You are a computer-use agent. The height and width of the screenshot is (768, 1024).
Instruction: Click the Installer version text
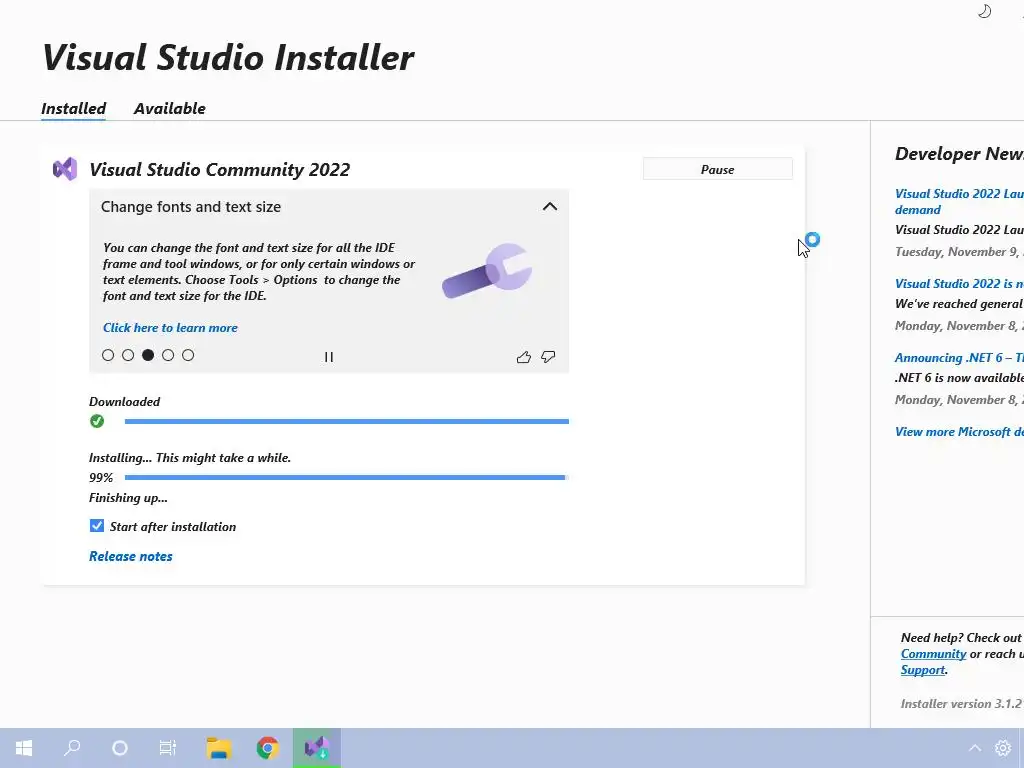click(961, 704)
